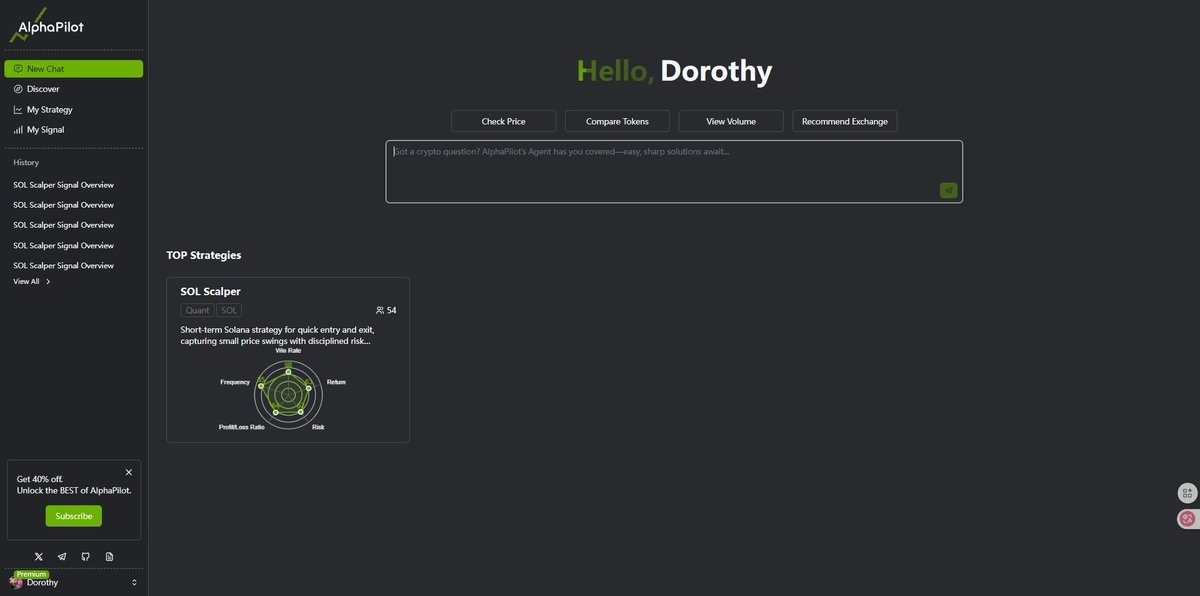Select Compare Tokens quick action
1200x596 pixels.
tap(617, 121)
